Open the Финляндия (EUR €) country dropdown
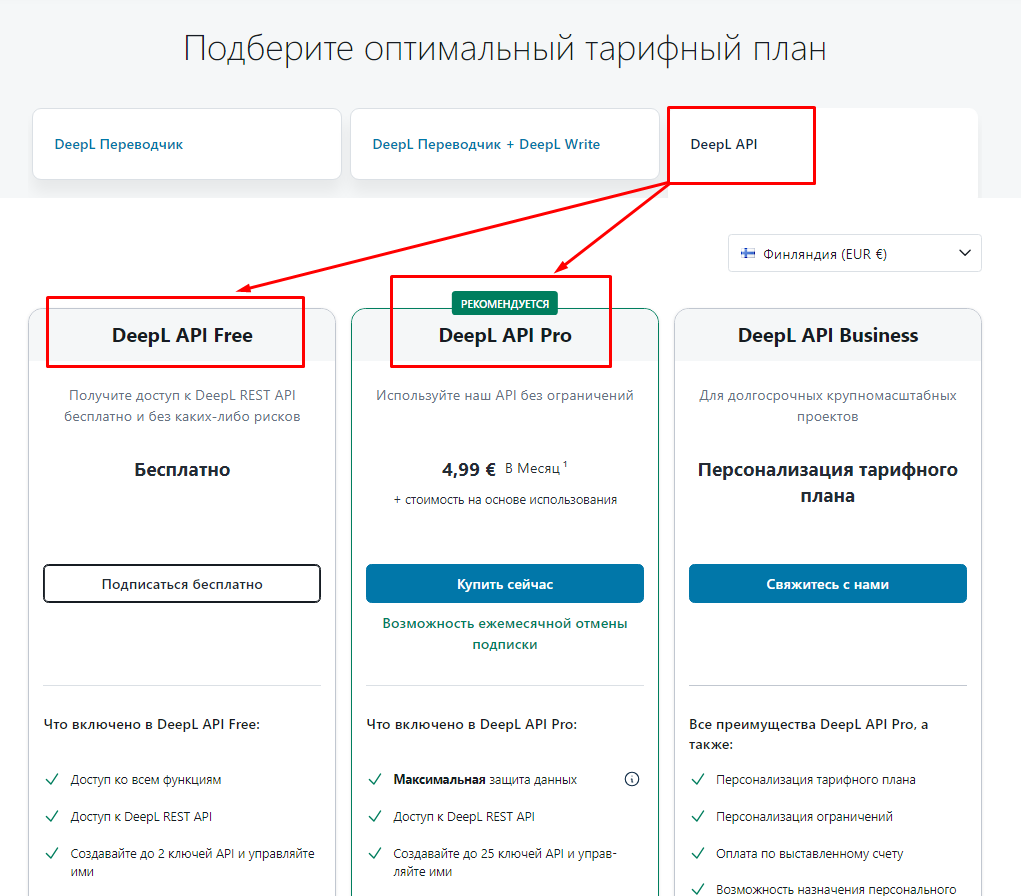The image size is (1021, 896). coord(855,253)
